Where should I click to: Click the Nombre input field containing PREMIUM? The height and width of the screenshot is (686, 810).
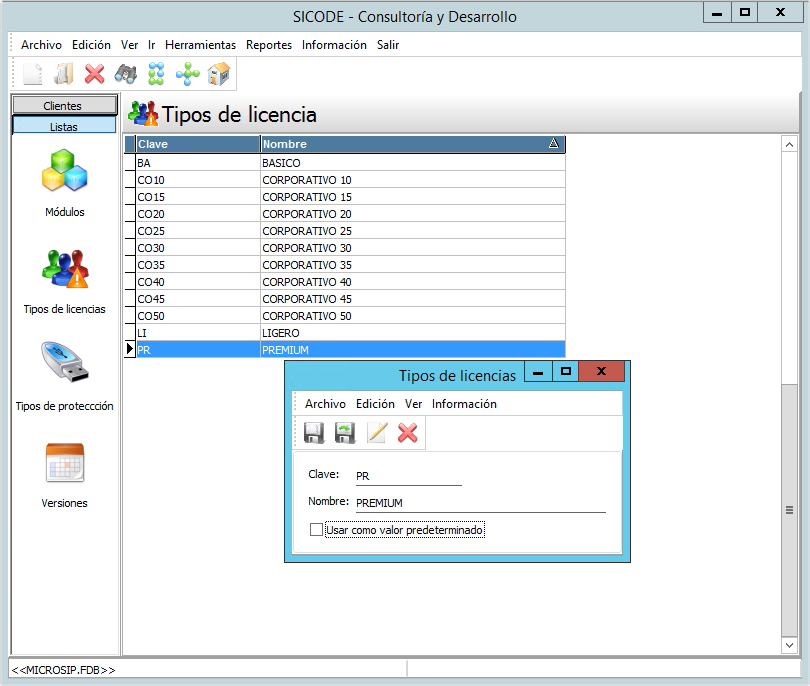pos(480,503)
